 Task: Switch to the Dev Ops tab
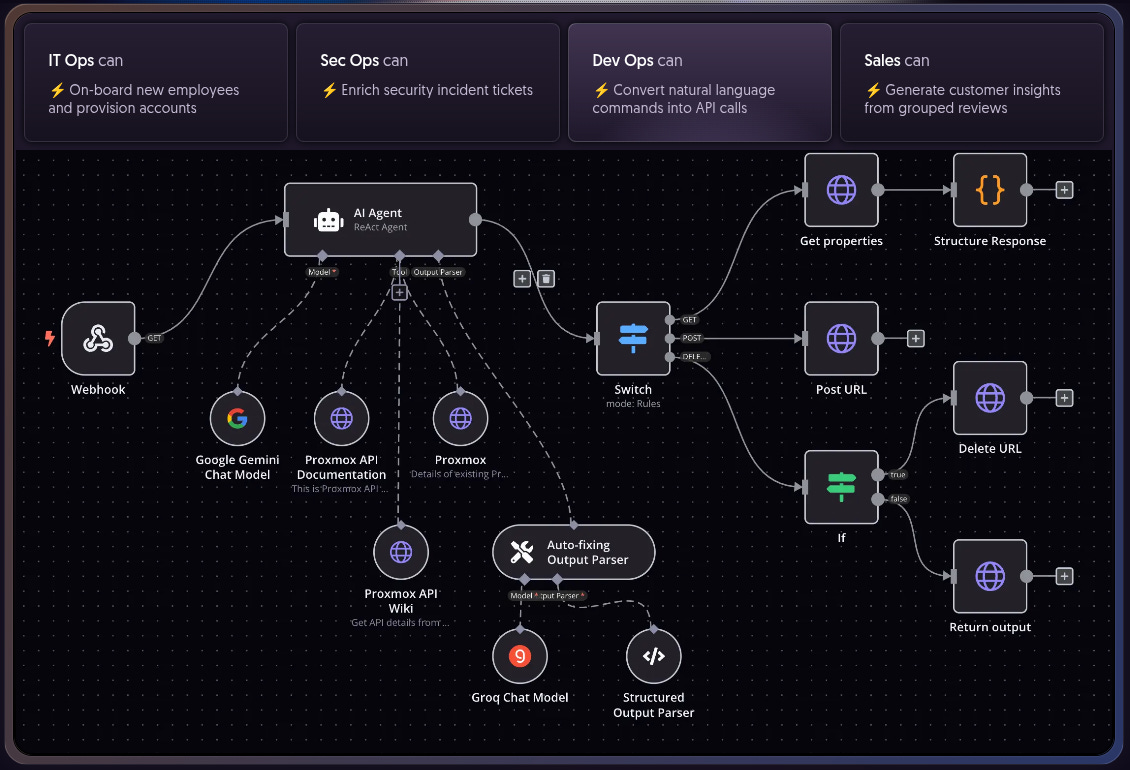tap(699, 83)
